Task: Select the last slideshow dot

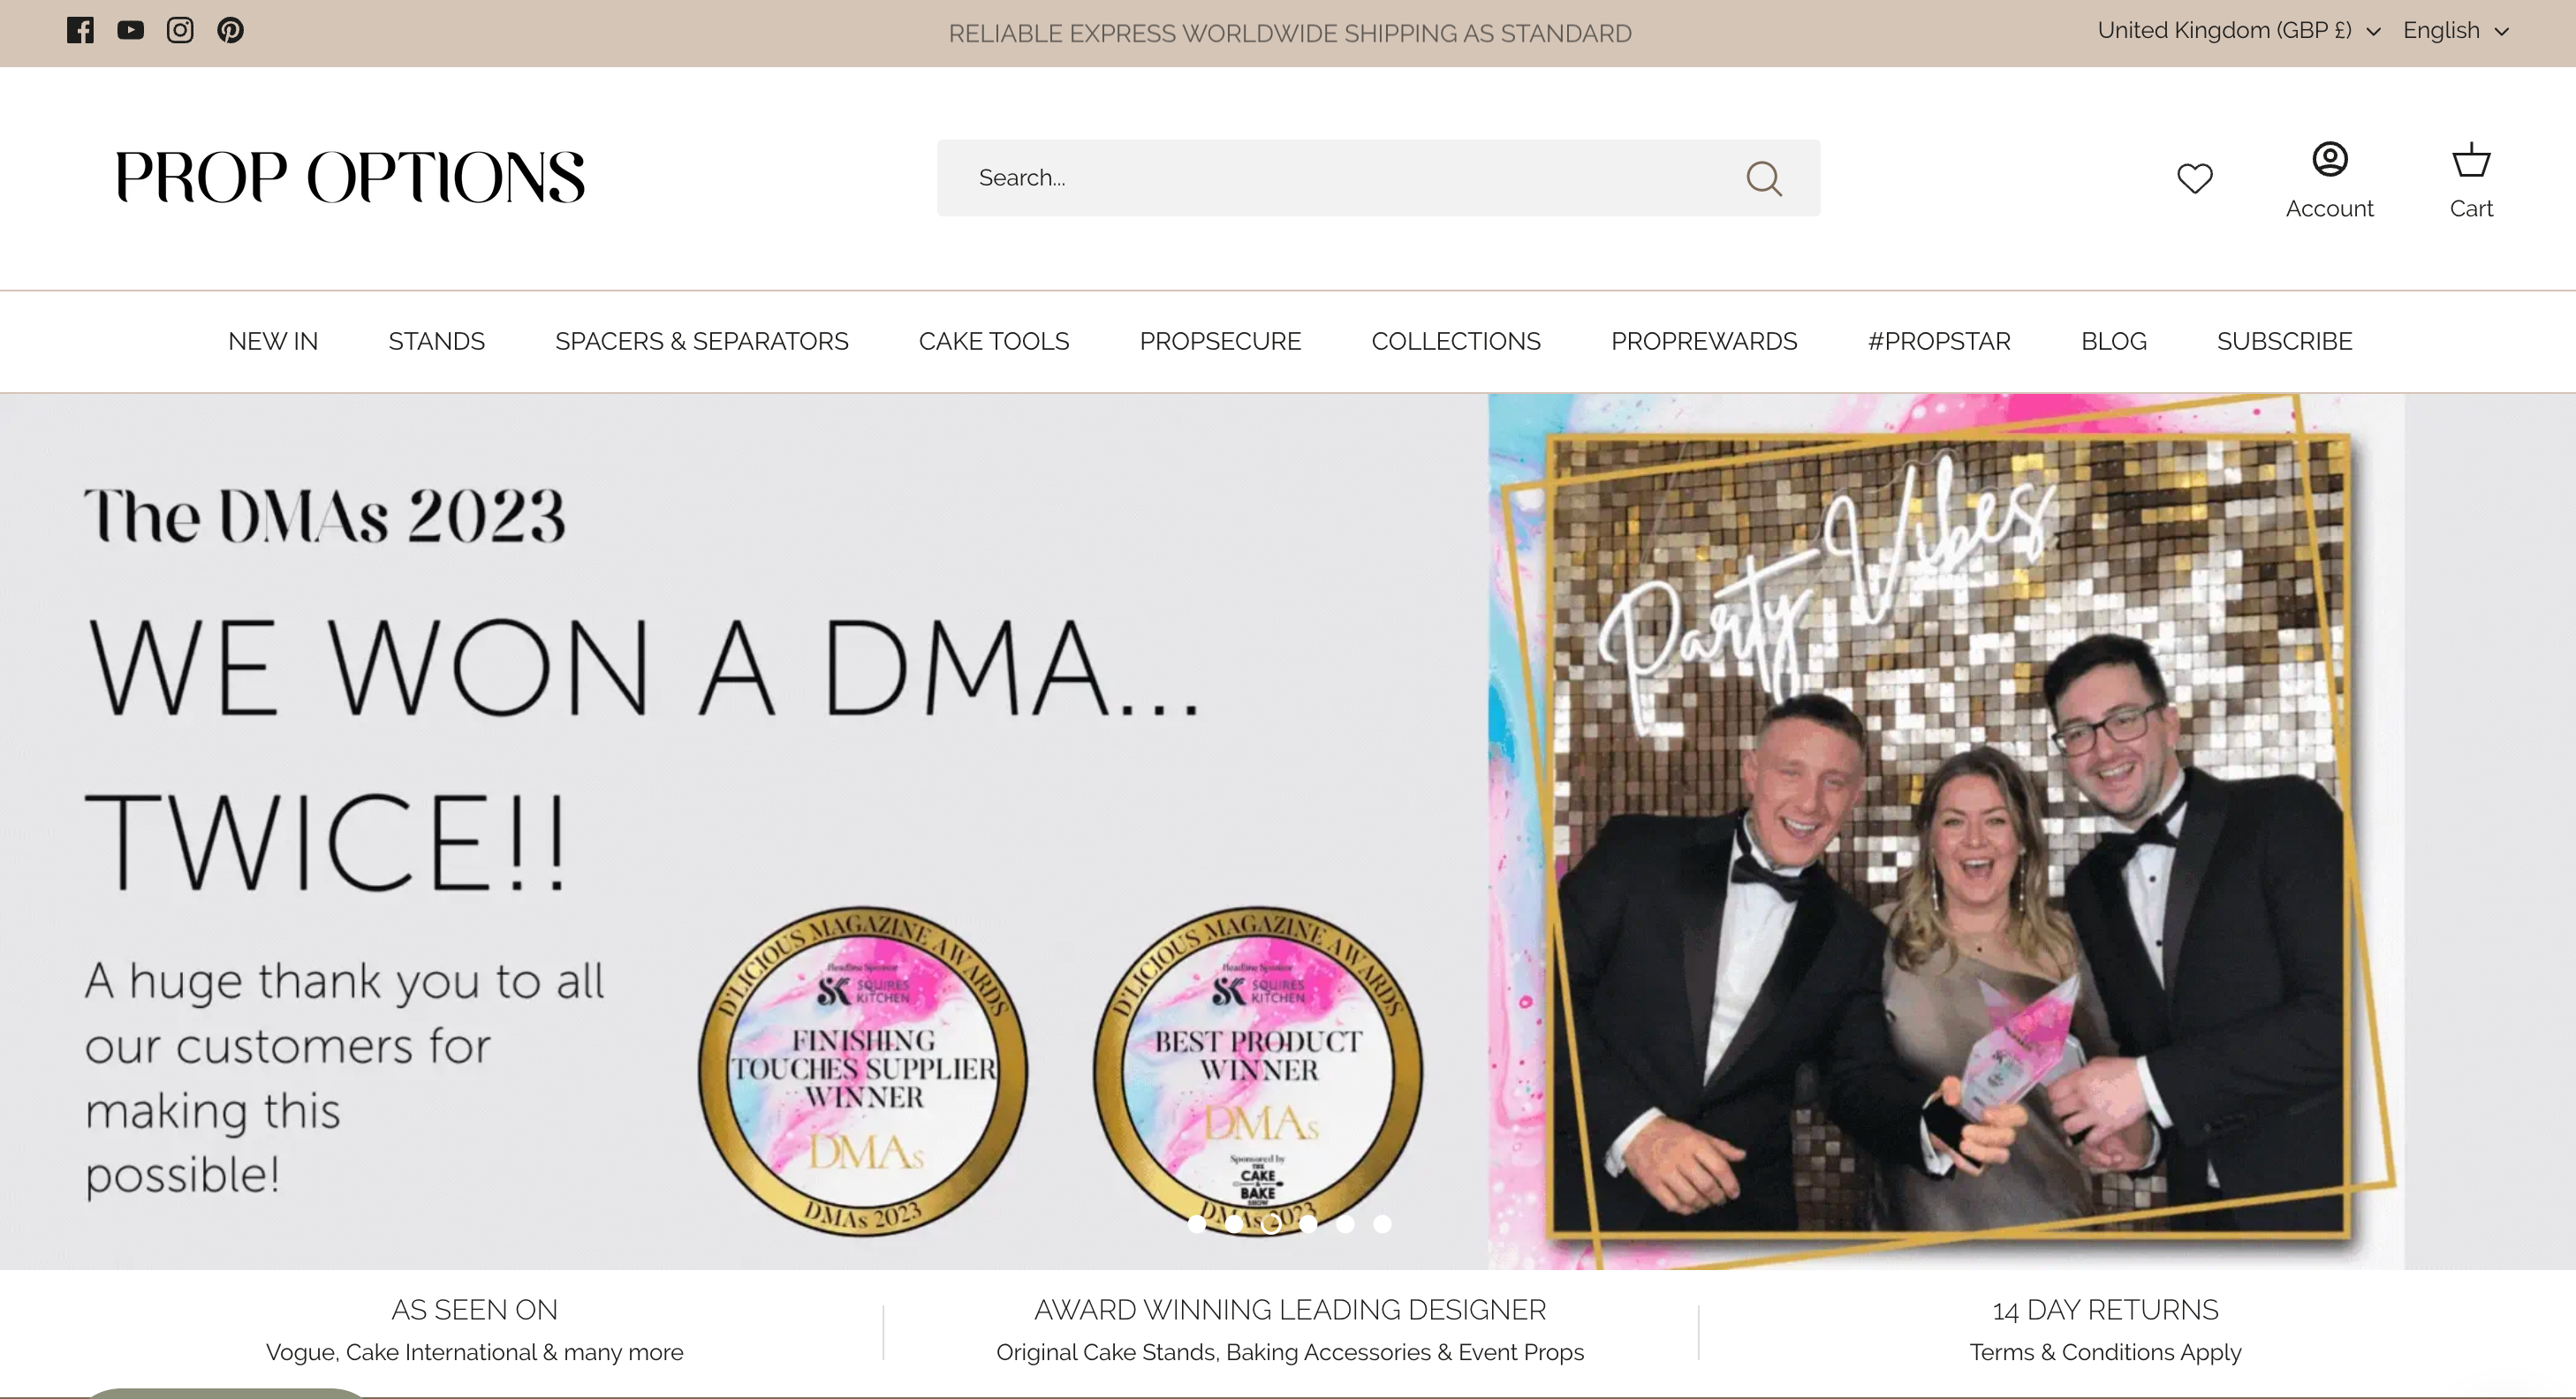Action: 1382,1223
